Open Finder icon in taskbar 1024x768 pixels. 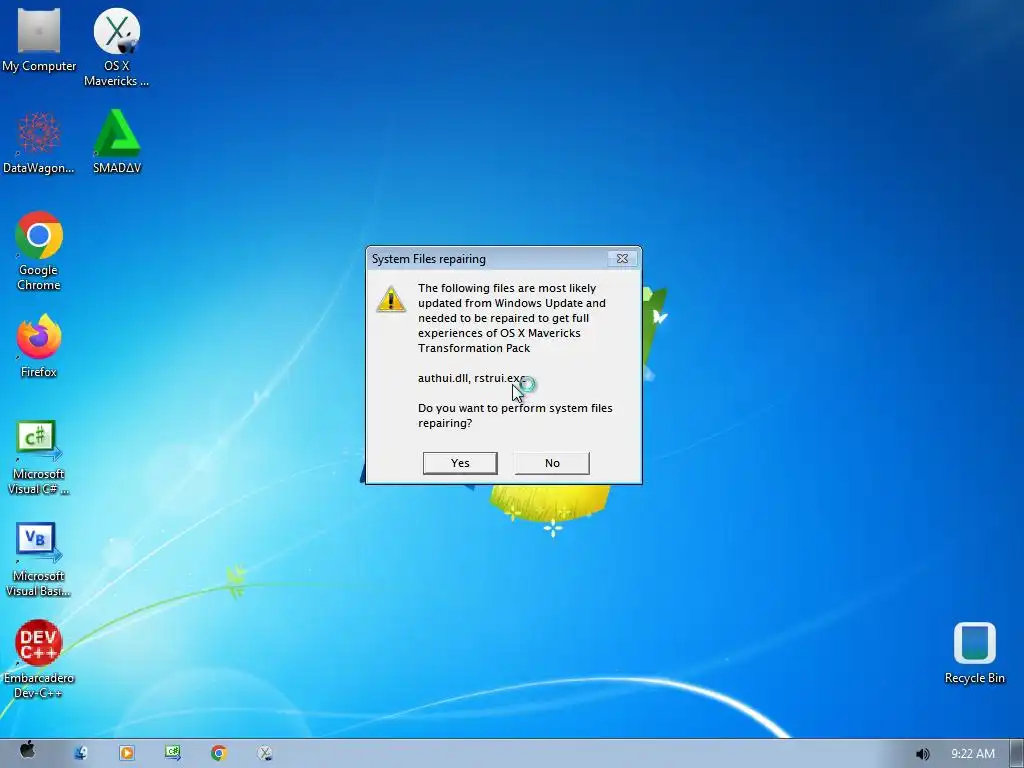[x=81, y=753]
